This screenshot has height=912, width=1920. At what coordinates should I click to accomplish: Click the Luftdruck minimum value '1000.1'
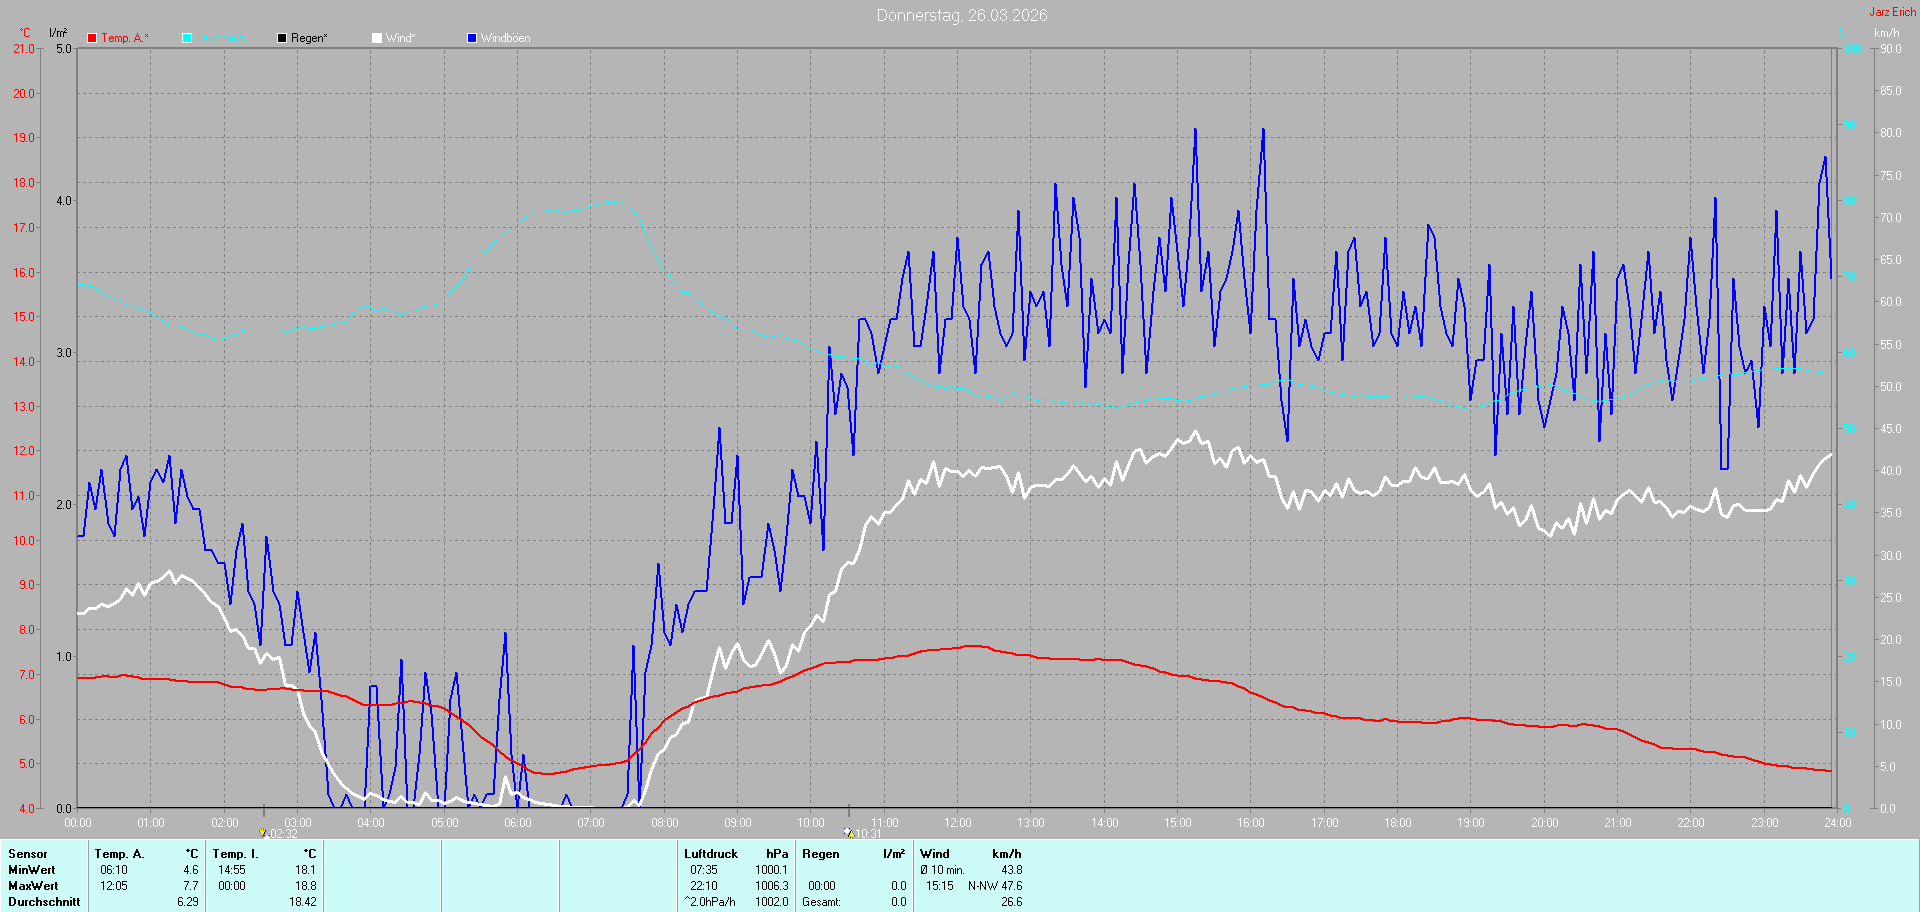(x=772, y=870)
